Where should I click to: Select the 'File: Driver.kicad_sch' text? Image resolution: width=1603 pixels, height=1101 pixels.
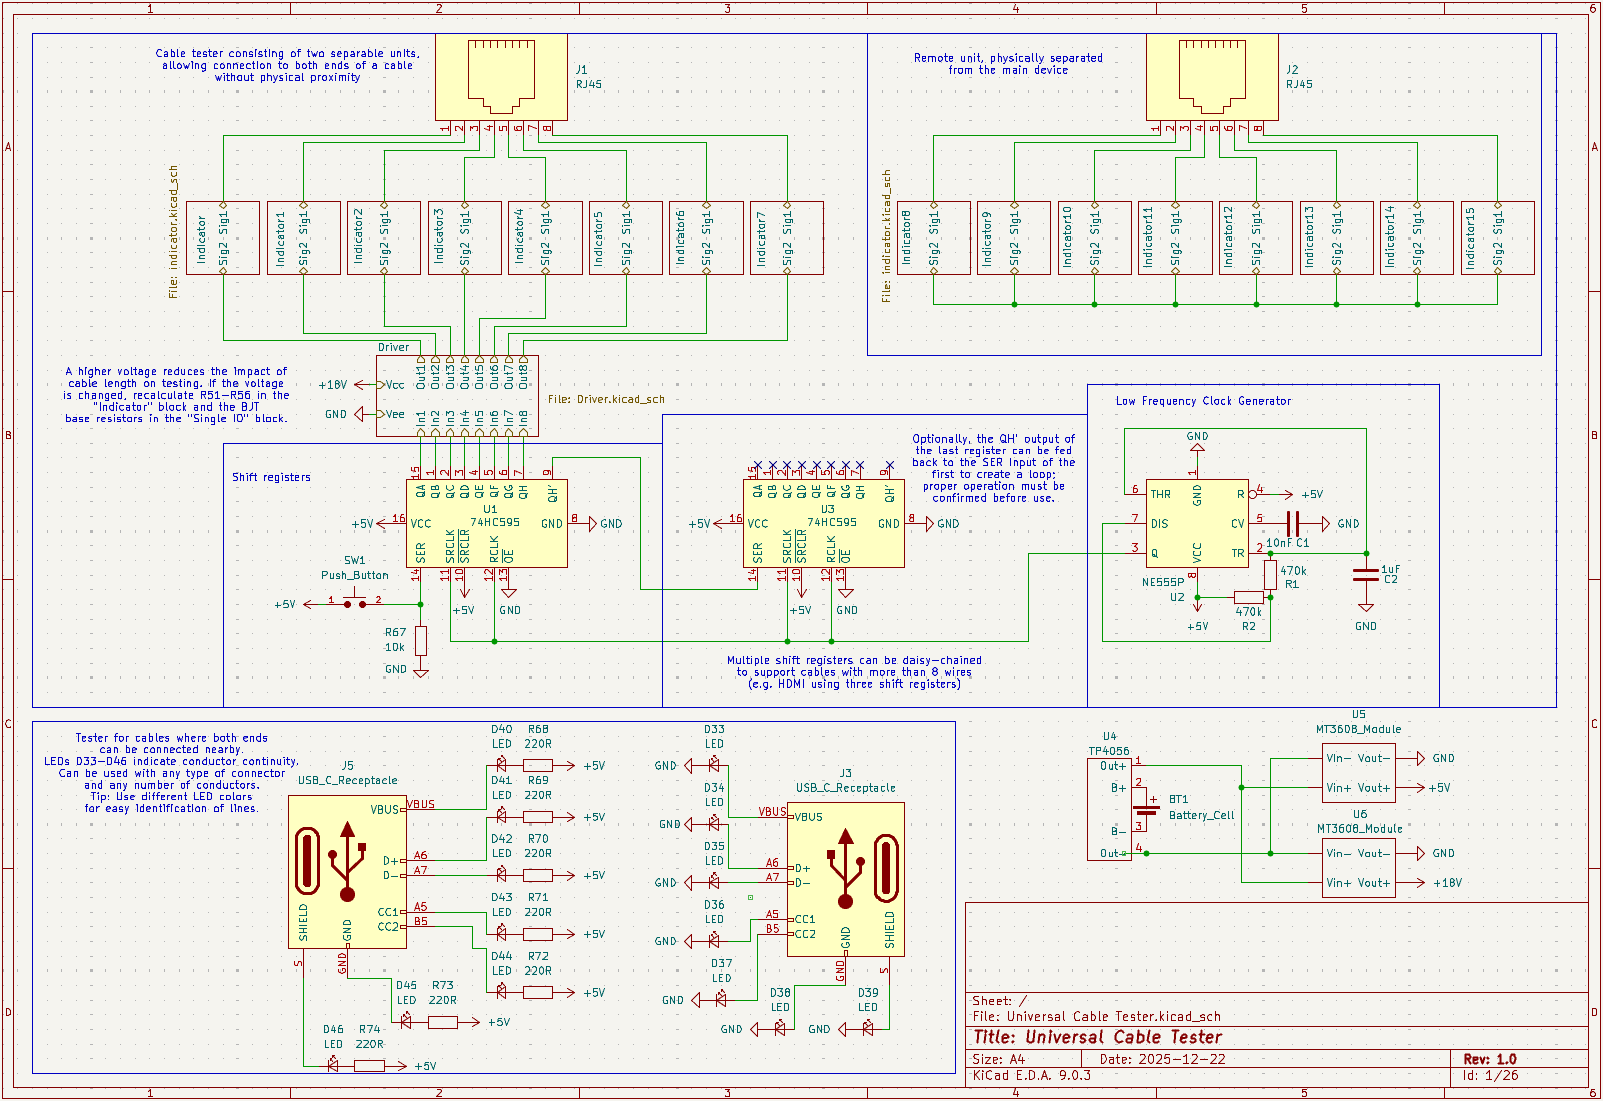(606, 399)
